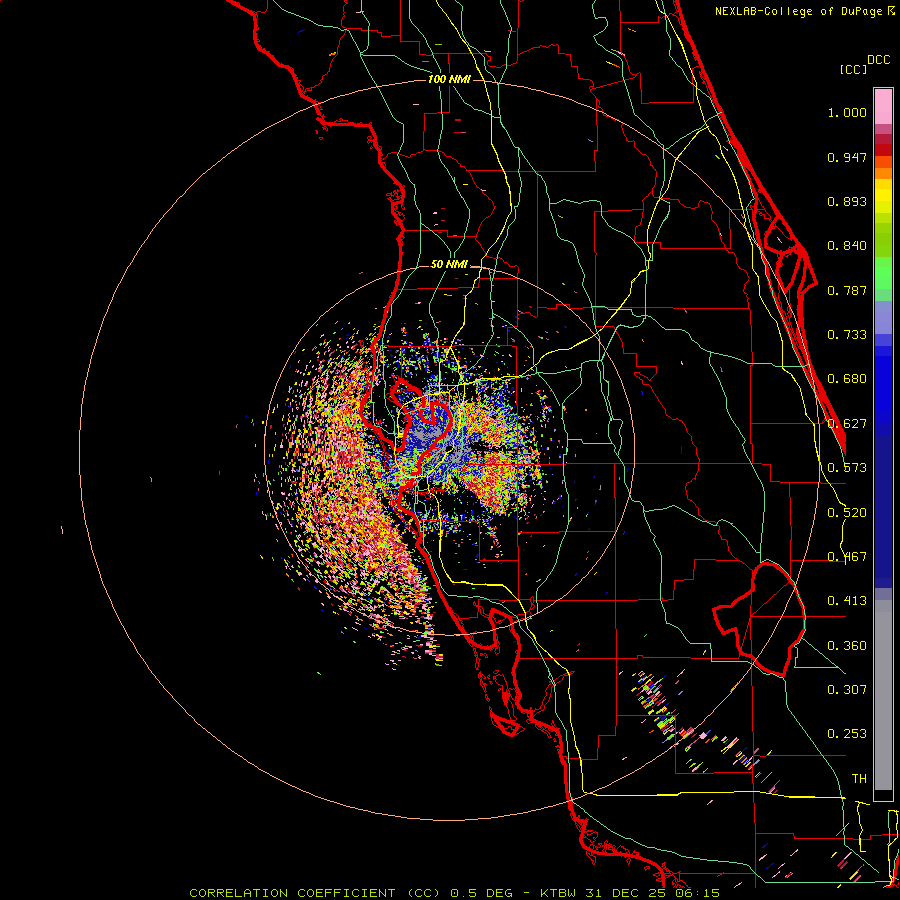Pick the black swatch beside TH
900x900 pixels.
[x=883, y=795]
